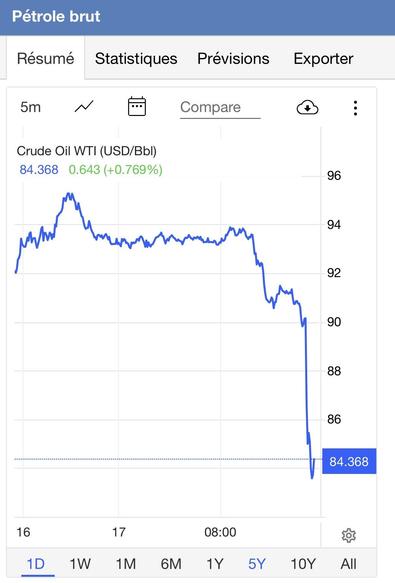The height and width of the screenshot is (583, 395).
Task: Open the three-dot more options menu
Action: tap(356, 108)
